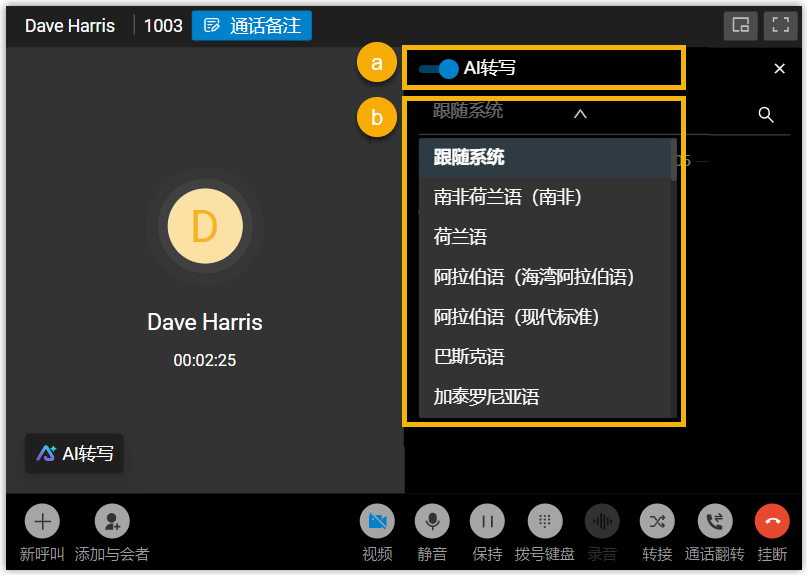Turn on the video (视频) camera

[x=377, y=521]
